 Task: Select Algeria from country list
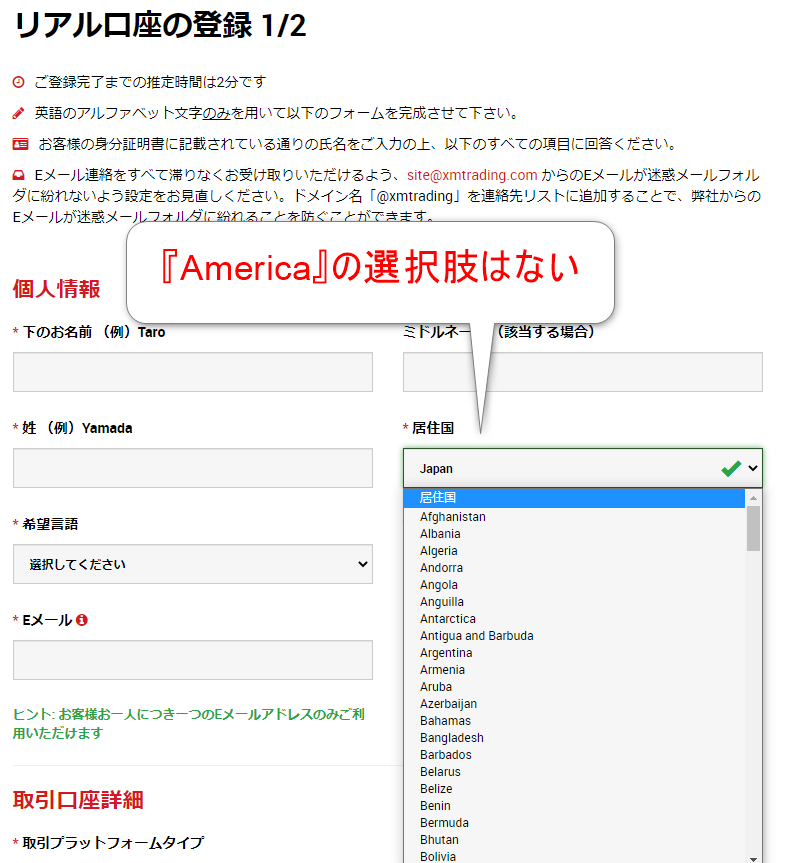(x=574, y=551)
